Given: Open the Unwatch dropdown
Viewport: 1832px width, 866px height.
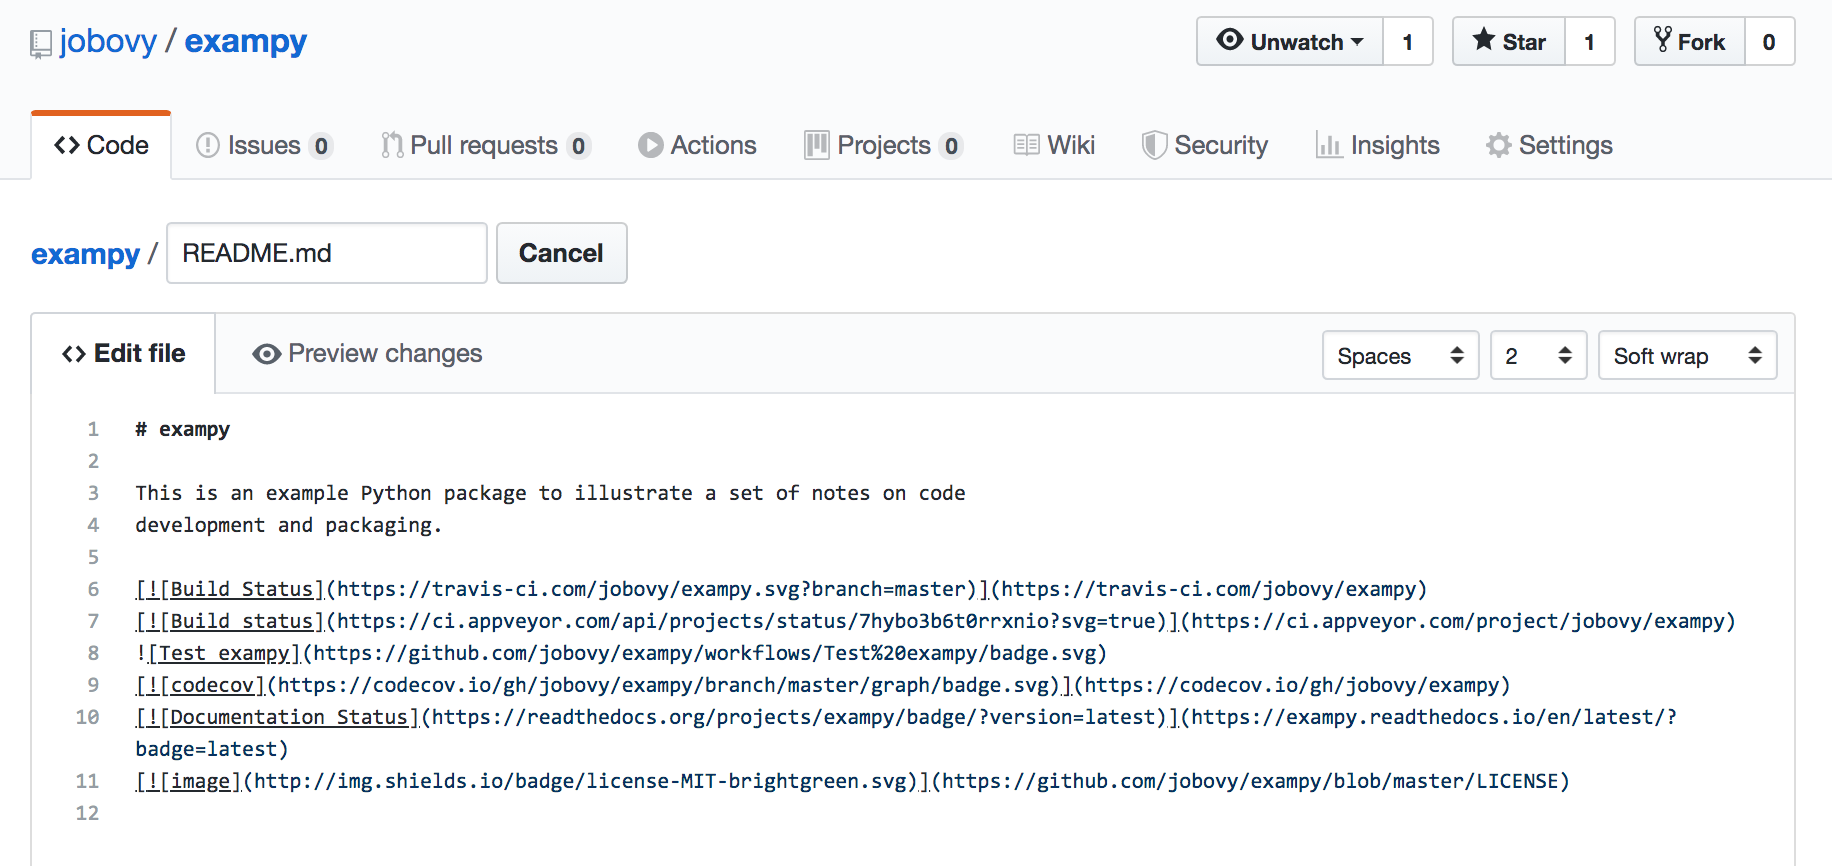Looking at the screenshot, I should 1290,41.
